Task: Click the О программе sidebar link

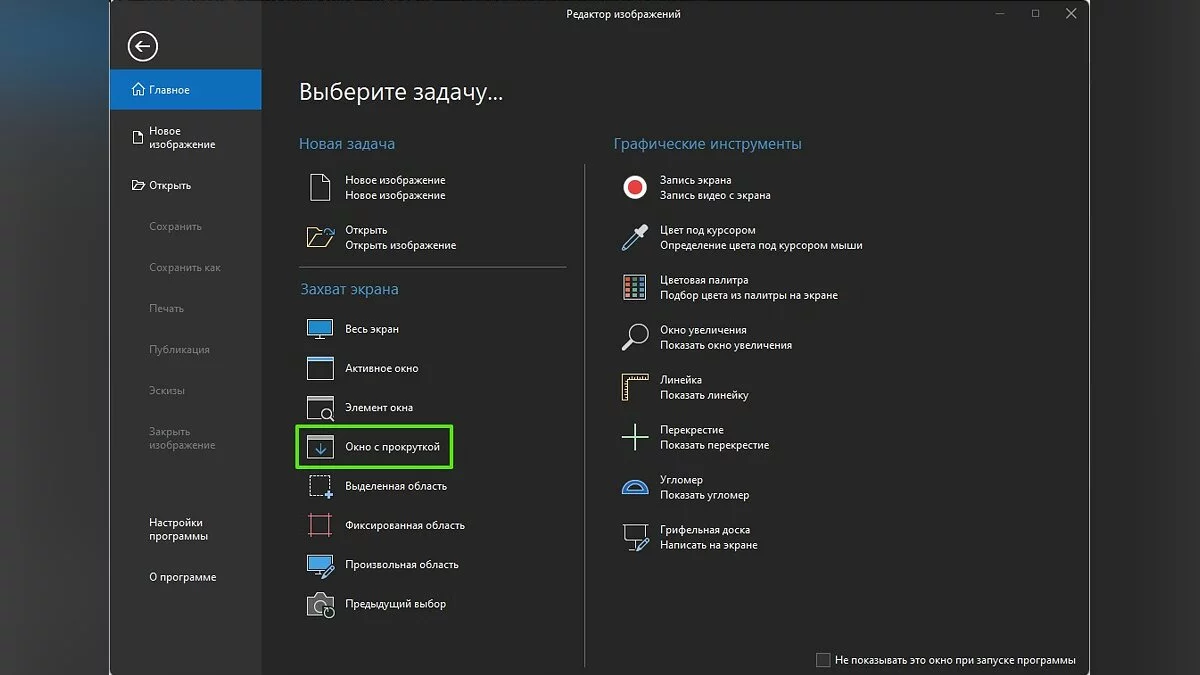Action: coord(182,577)
